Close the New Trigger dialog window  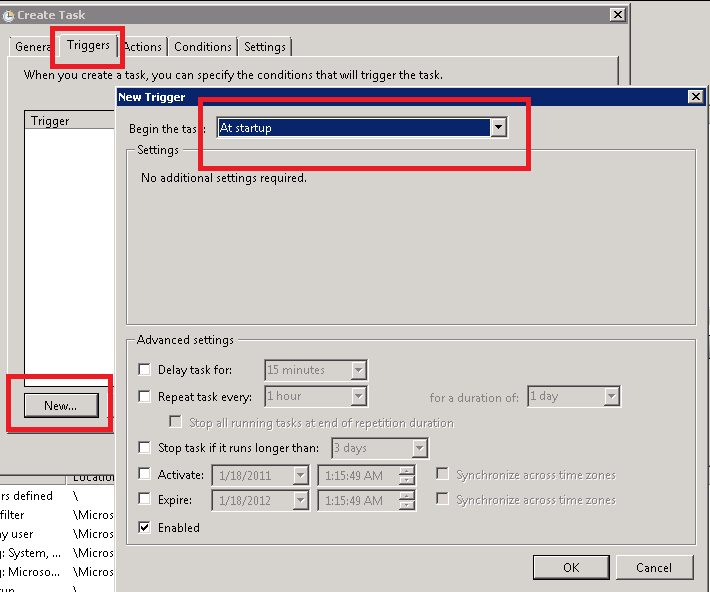(x=696, y=97)
